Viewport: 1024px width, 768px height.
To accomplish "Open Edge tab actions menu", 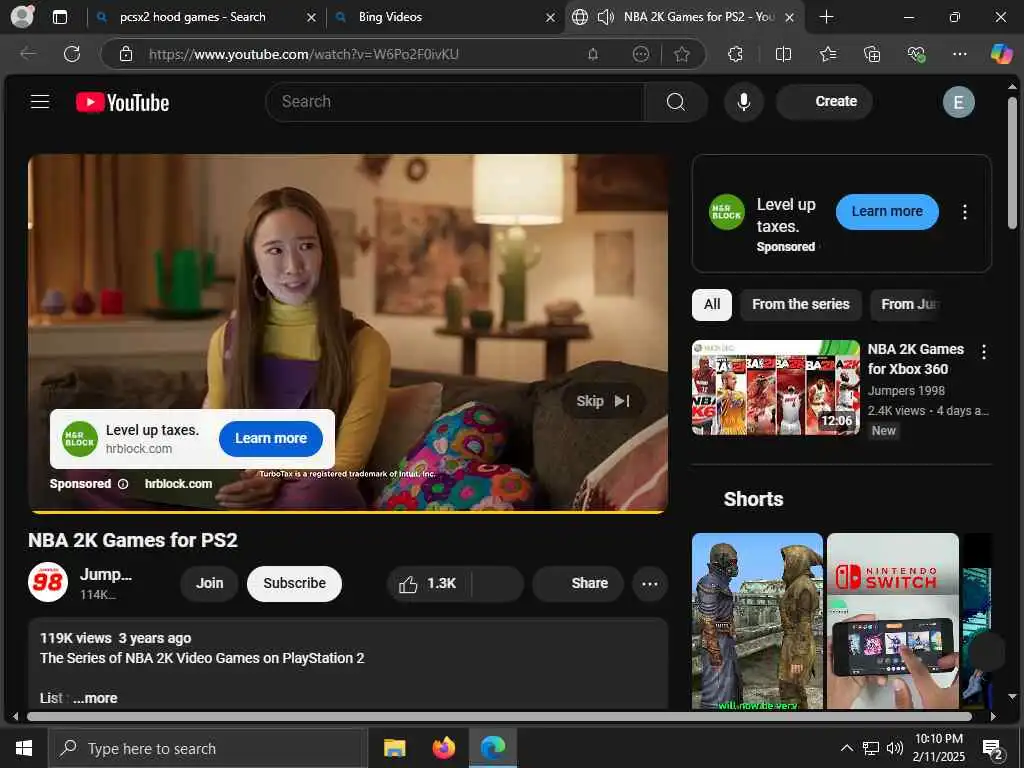I will [60, 17].
